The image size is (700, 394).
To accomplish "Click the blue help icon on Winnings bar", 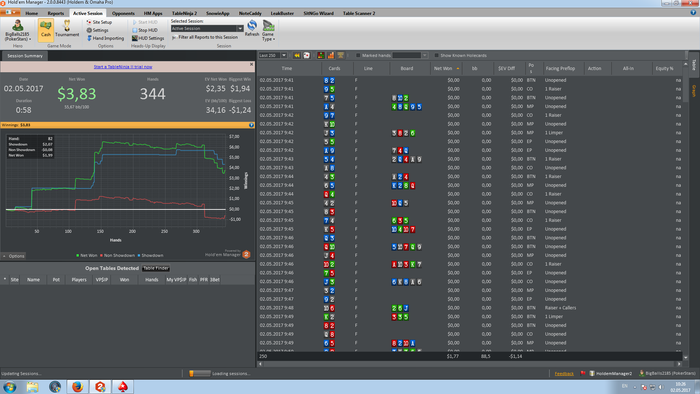I will 251,125.
